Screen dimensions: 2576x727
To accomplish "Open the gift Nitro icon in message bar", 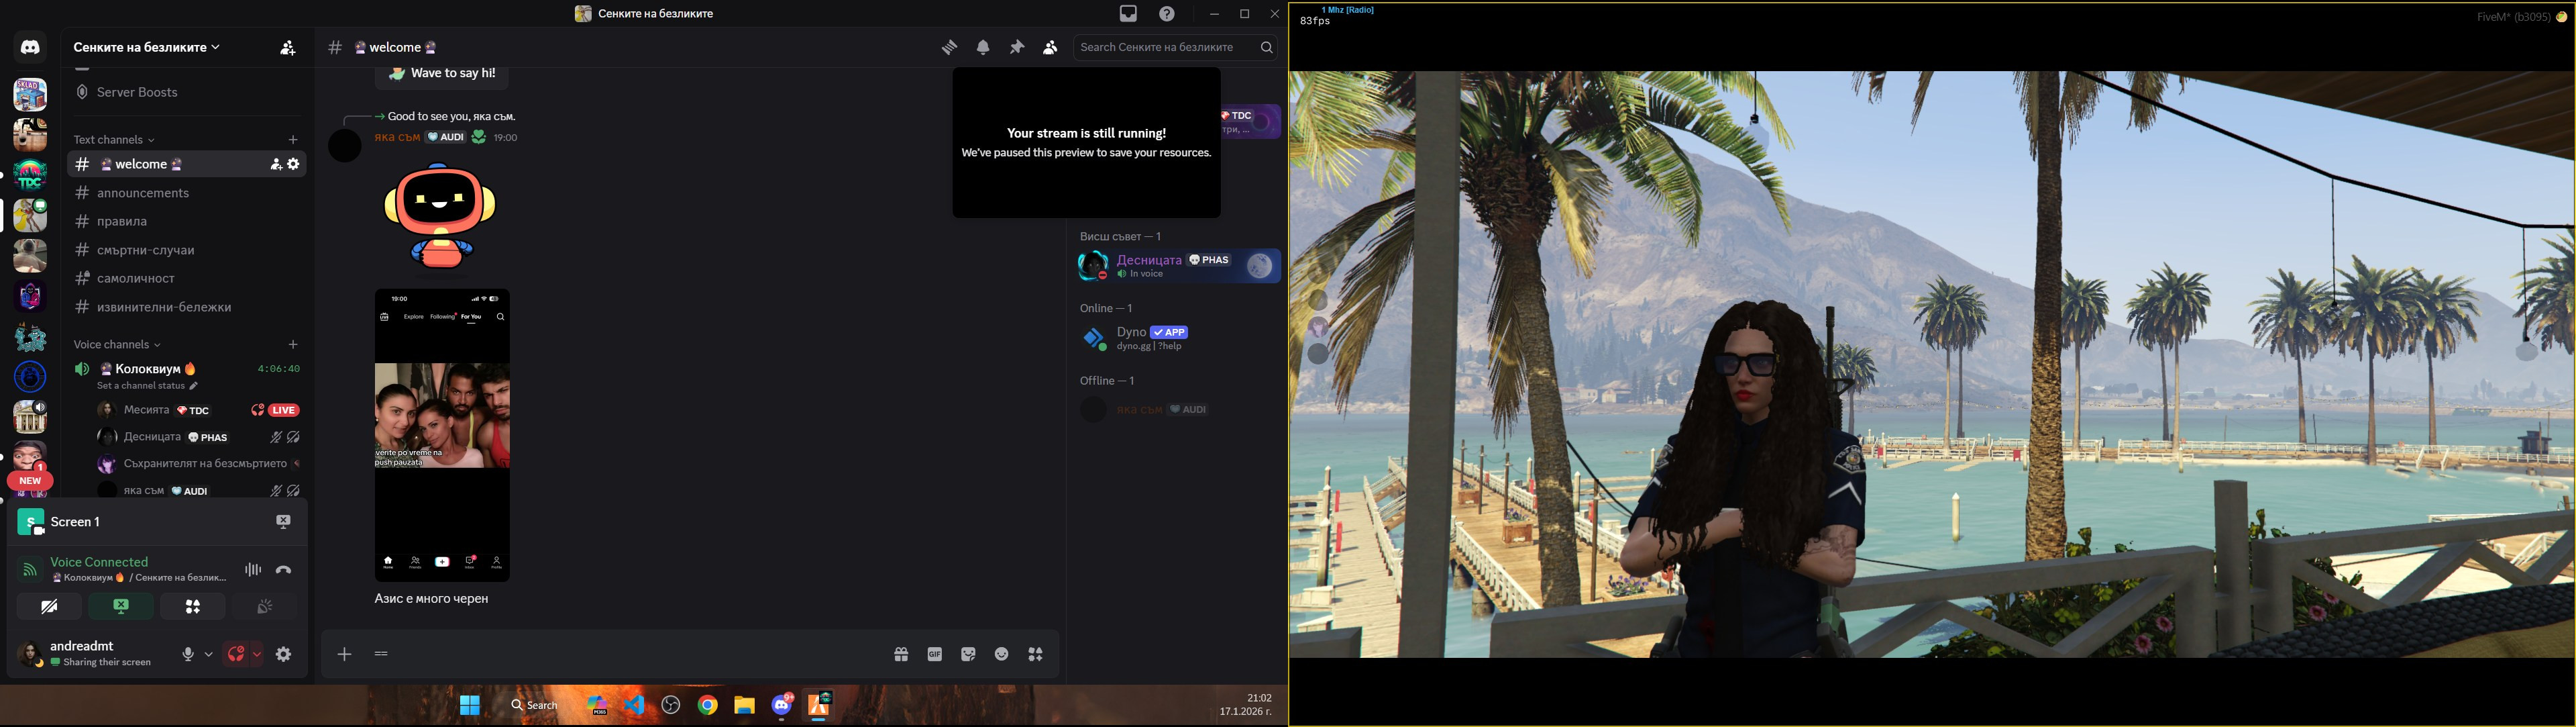I will click(x=901, y=654).
